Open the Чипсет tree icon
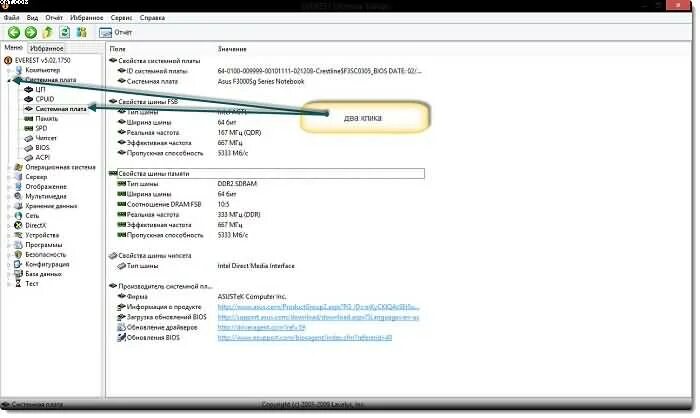Image resolution: width=700 pixels, height=418 pixels. (x=29, y=138)
